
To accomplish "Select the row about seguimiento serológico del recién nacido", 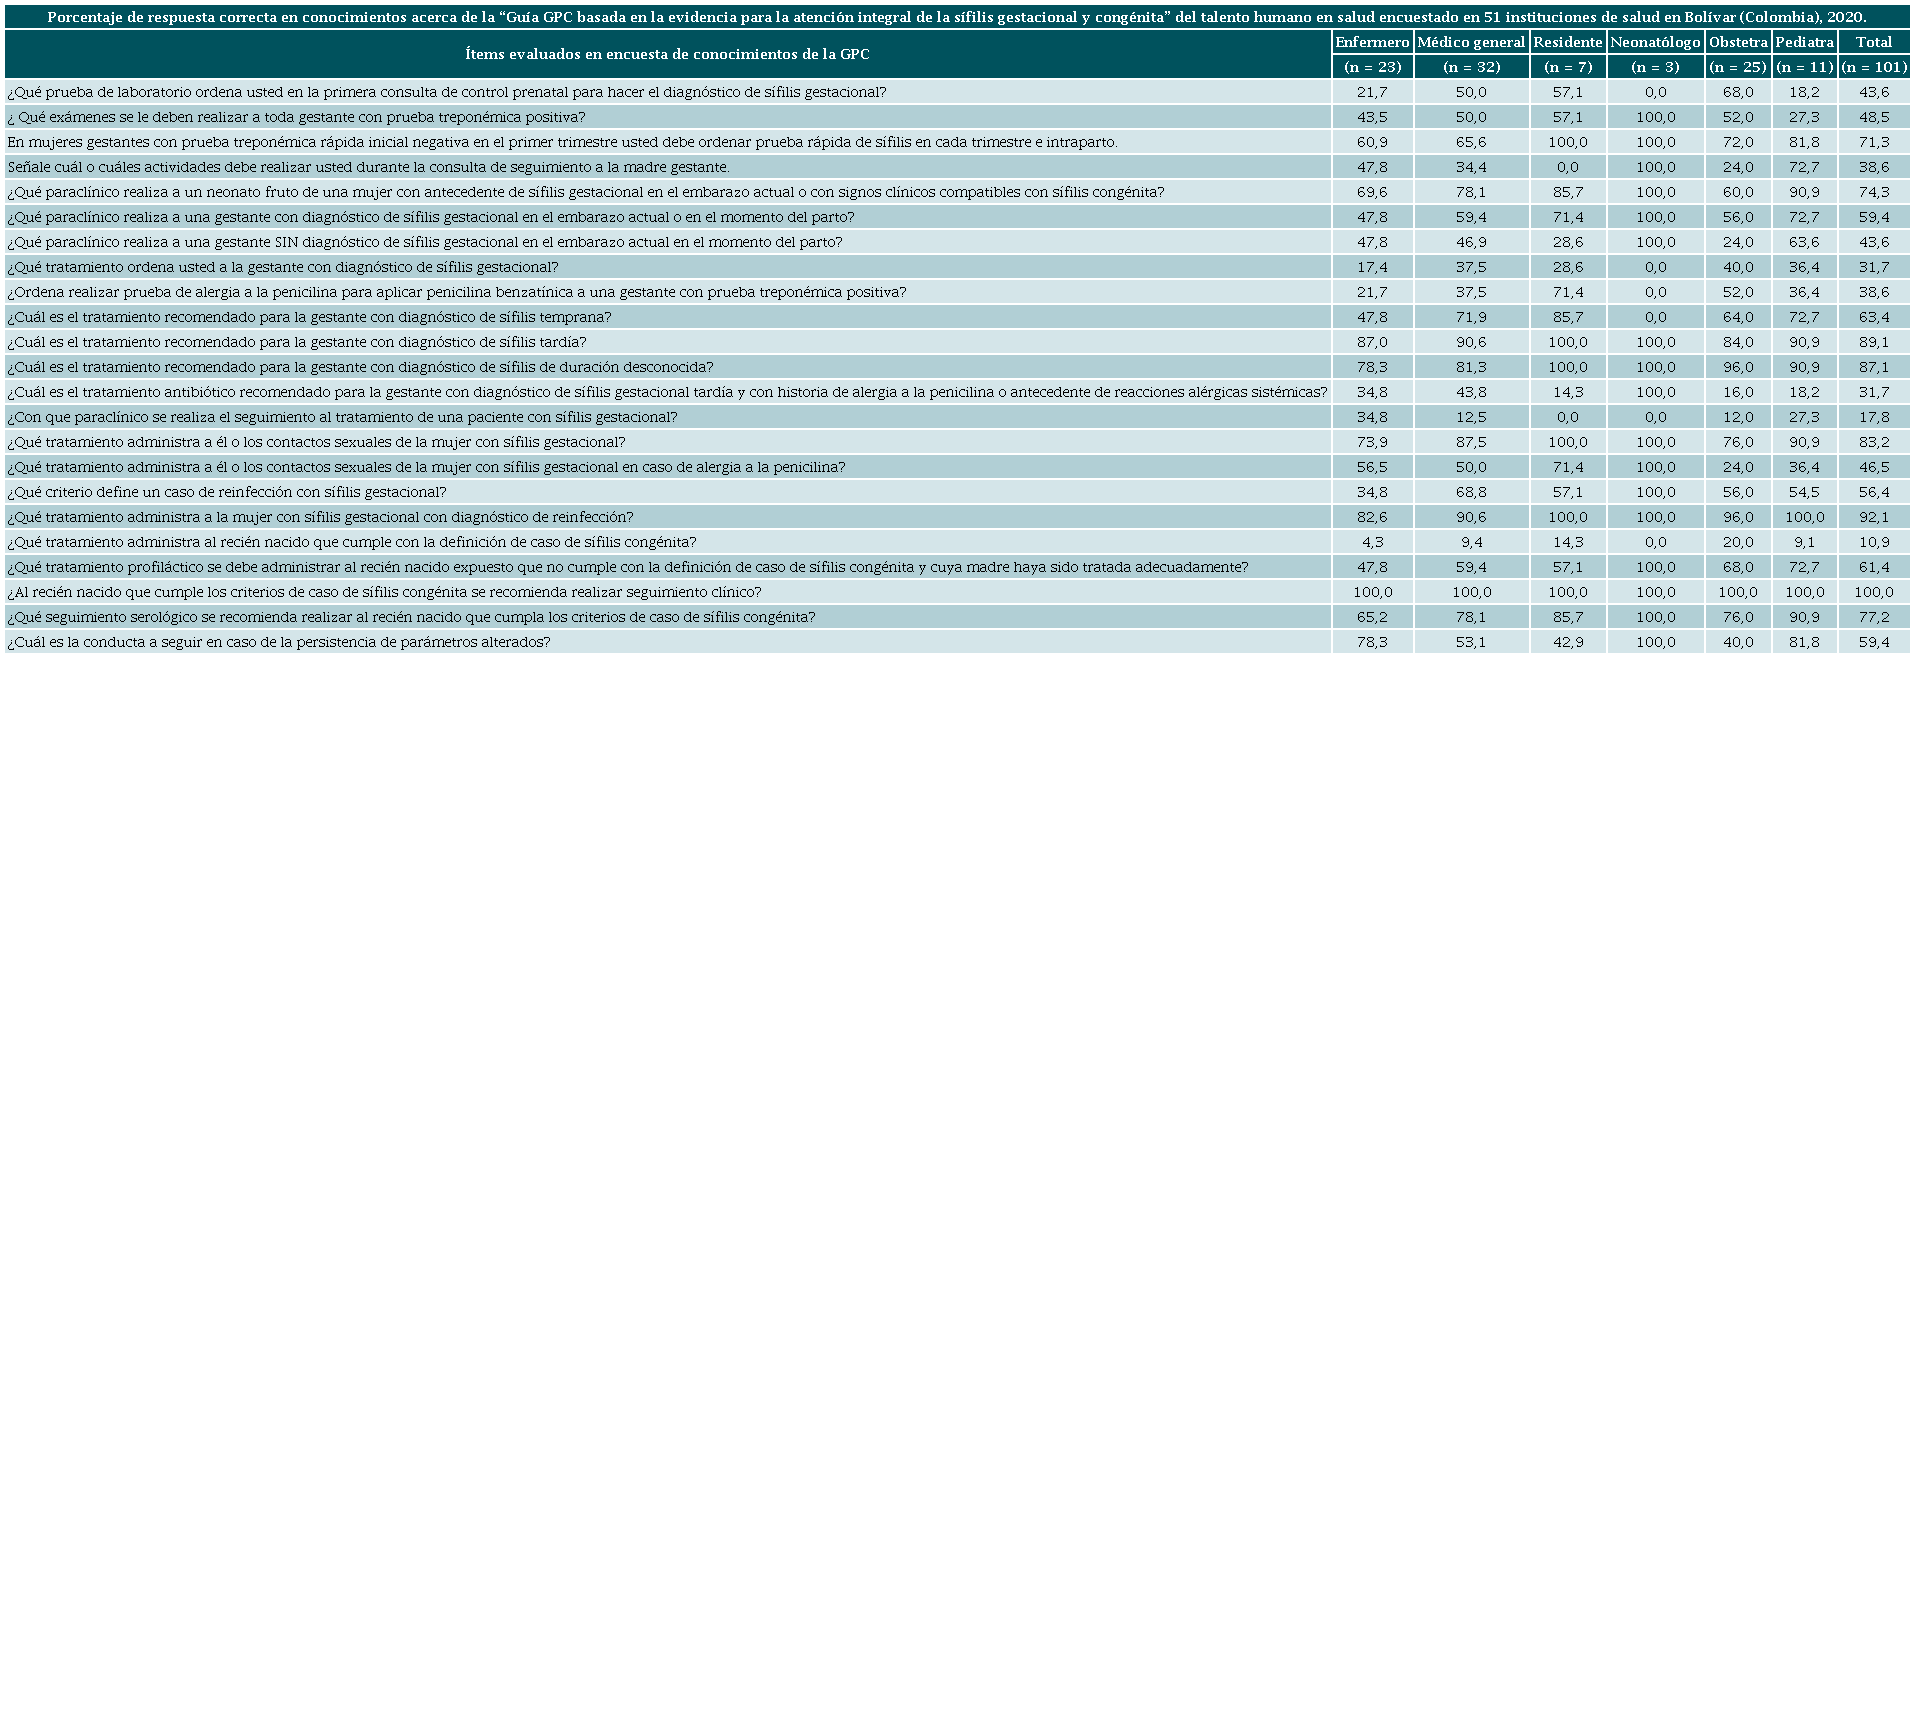I will [x=411, y=617].
